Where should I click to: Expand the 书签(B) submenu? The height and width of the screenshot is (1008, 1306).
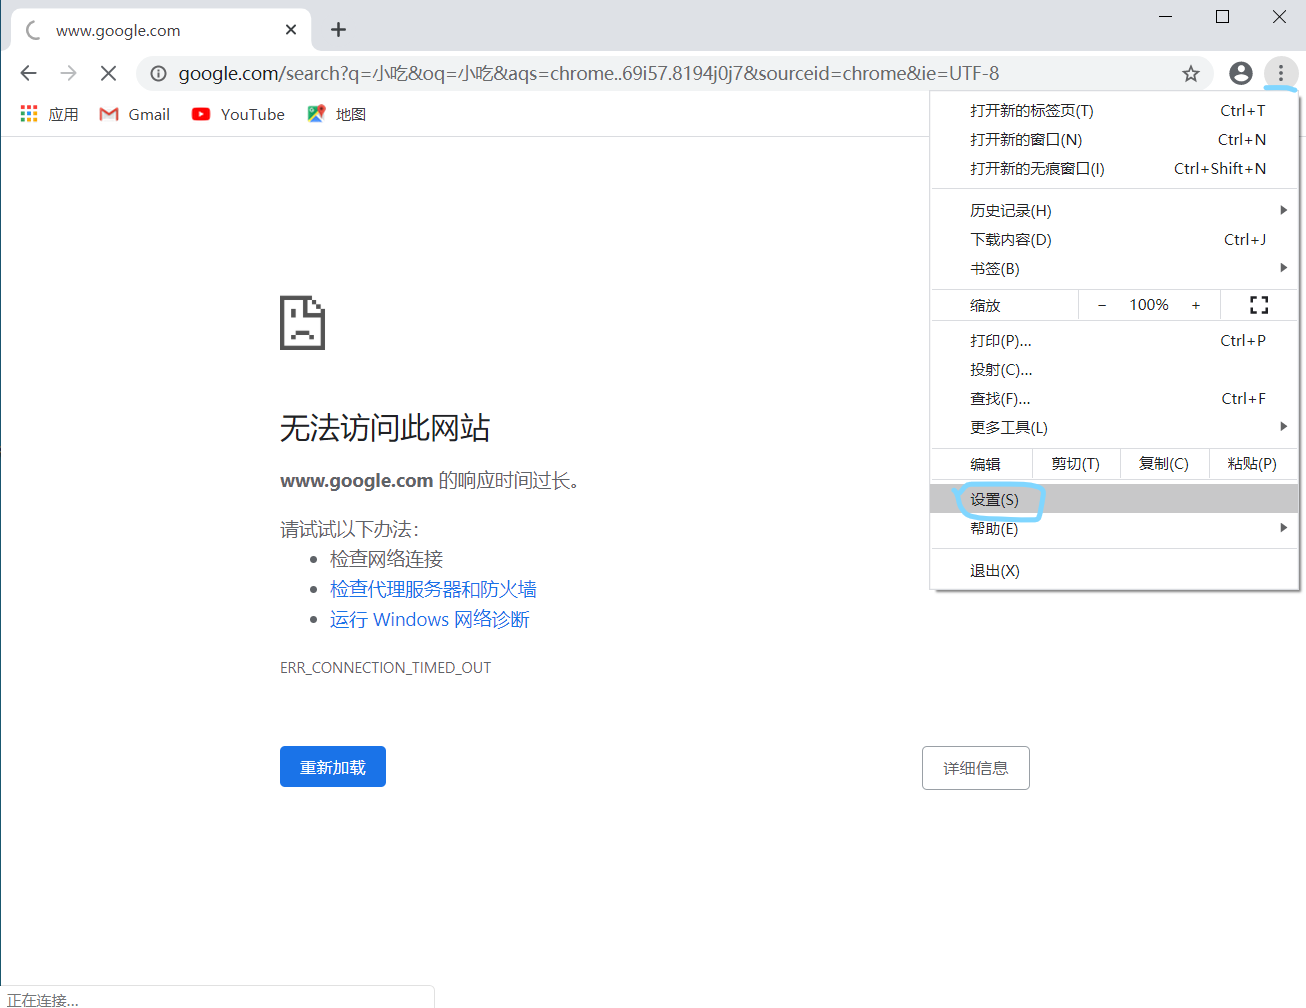tap(1114, 268)
